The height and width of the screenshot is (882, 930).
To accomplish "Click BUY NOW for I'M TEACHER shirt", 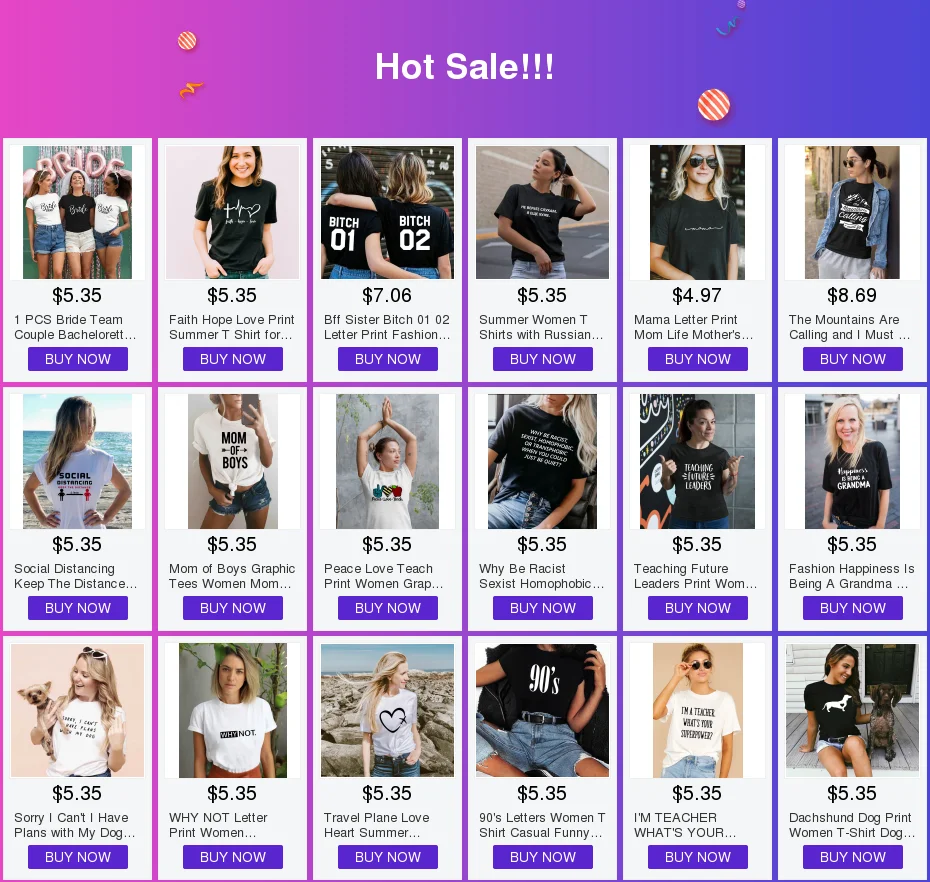I will (698, 857).
